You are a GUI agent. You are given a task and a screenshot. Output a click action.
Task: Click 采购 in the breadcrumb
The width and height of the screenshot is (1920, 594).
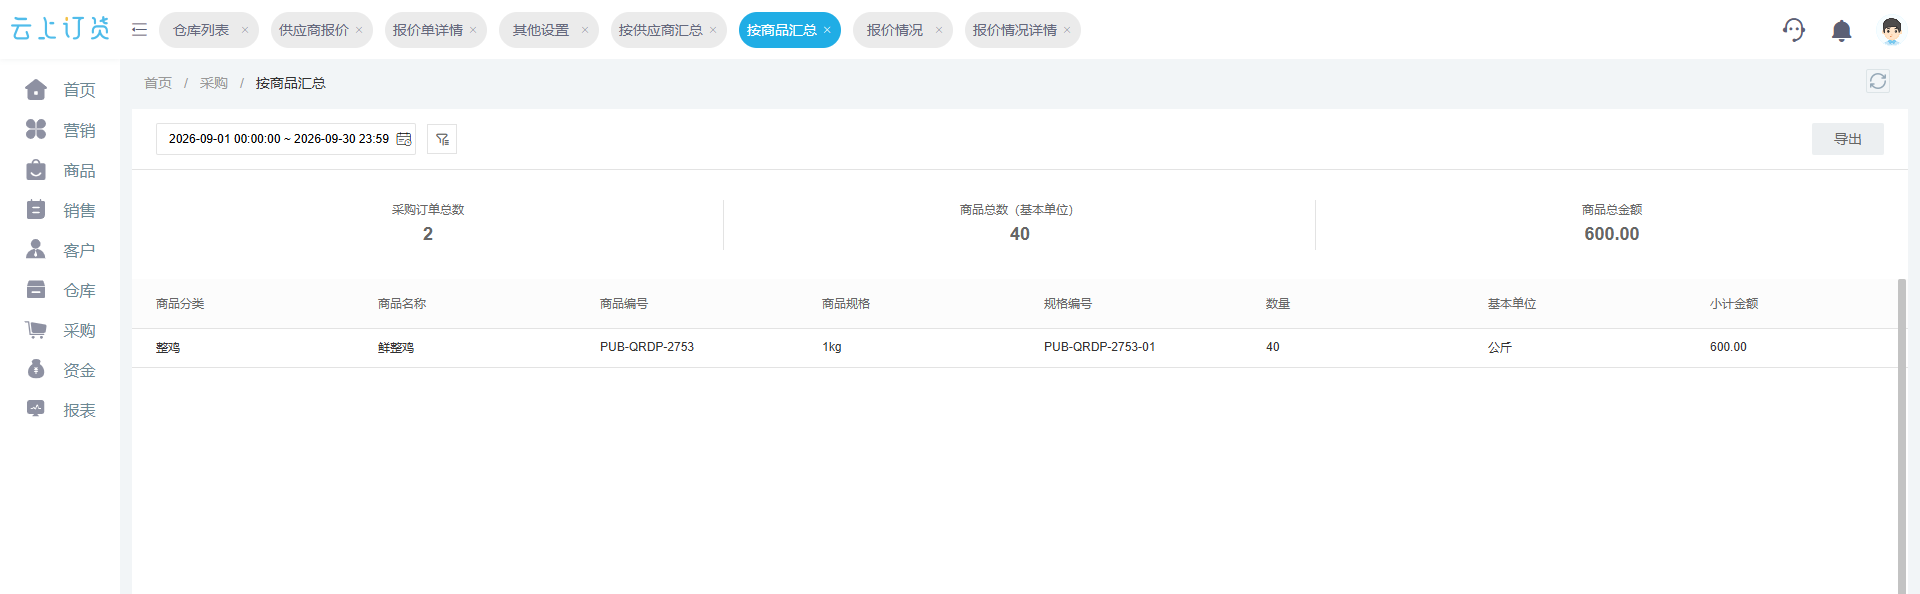pyautogui.click(x=214, y=83)
